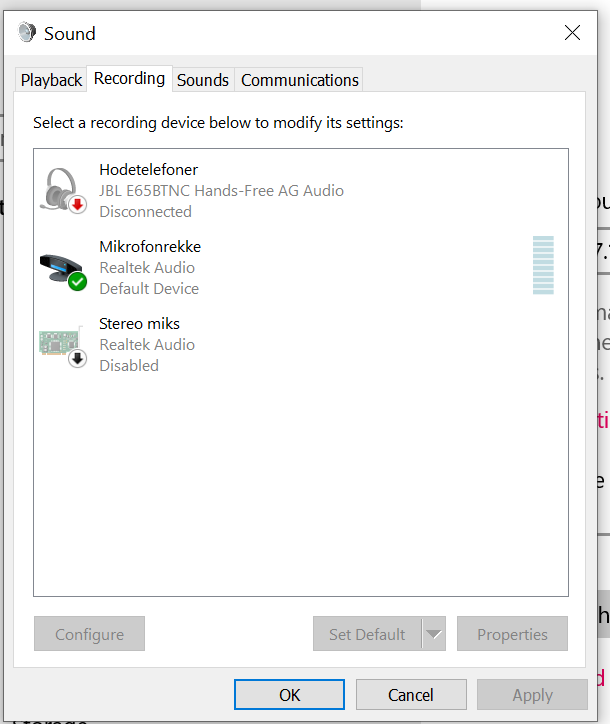Close the Sound dialog window
Screen dimensions: 610x724
point(572,33)
